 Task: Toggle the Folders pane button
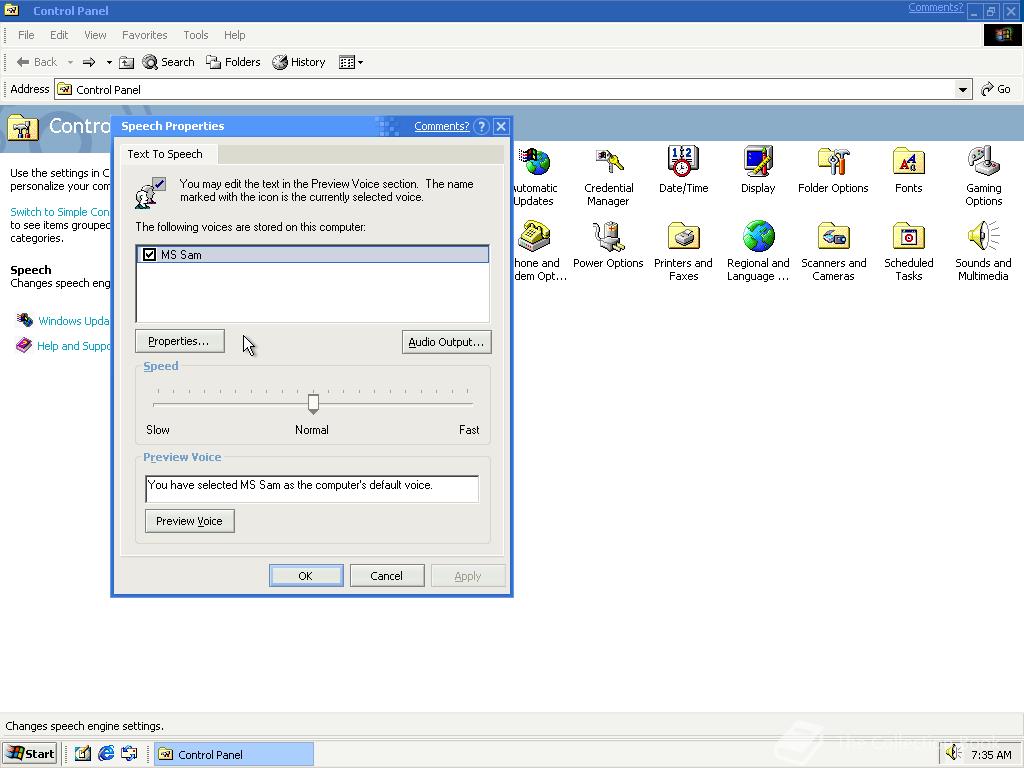[233, 62]
